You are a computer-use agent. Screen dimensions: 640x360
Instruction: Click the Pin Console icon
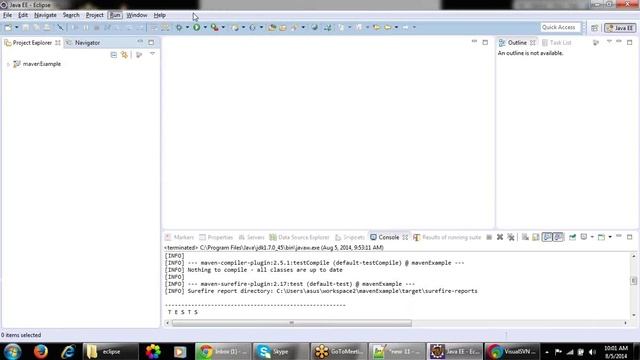(x=572, y=237)
